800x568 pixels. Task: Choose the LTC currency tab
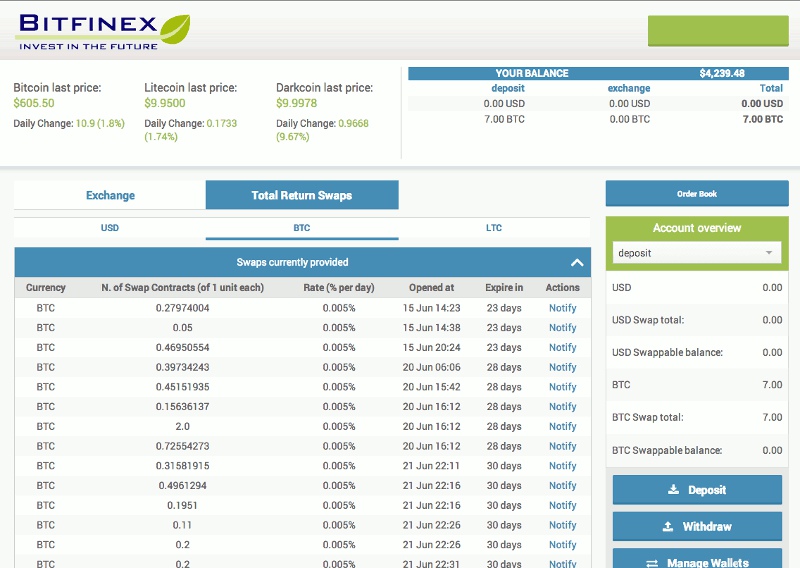pos(494,228)
